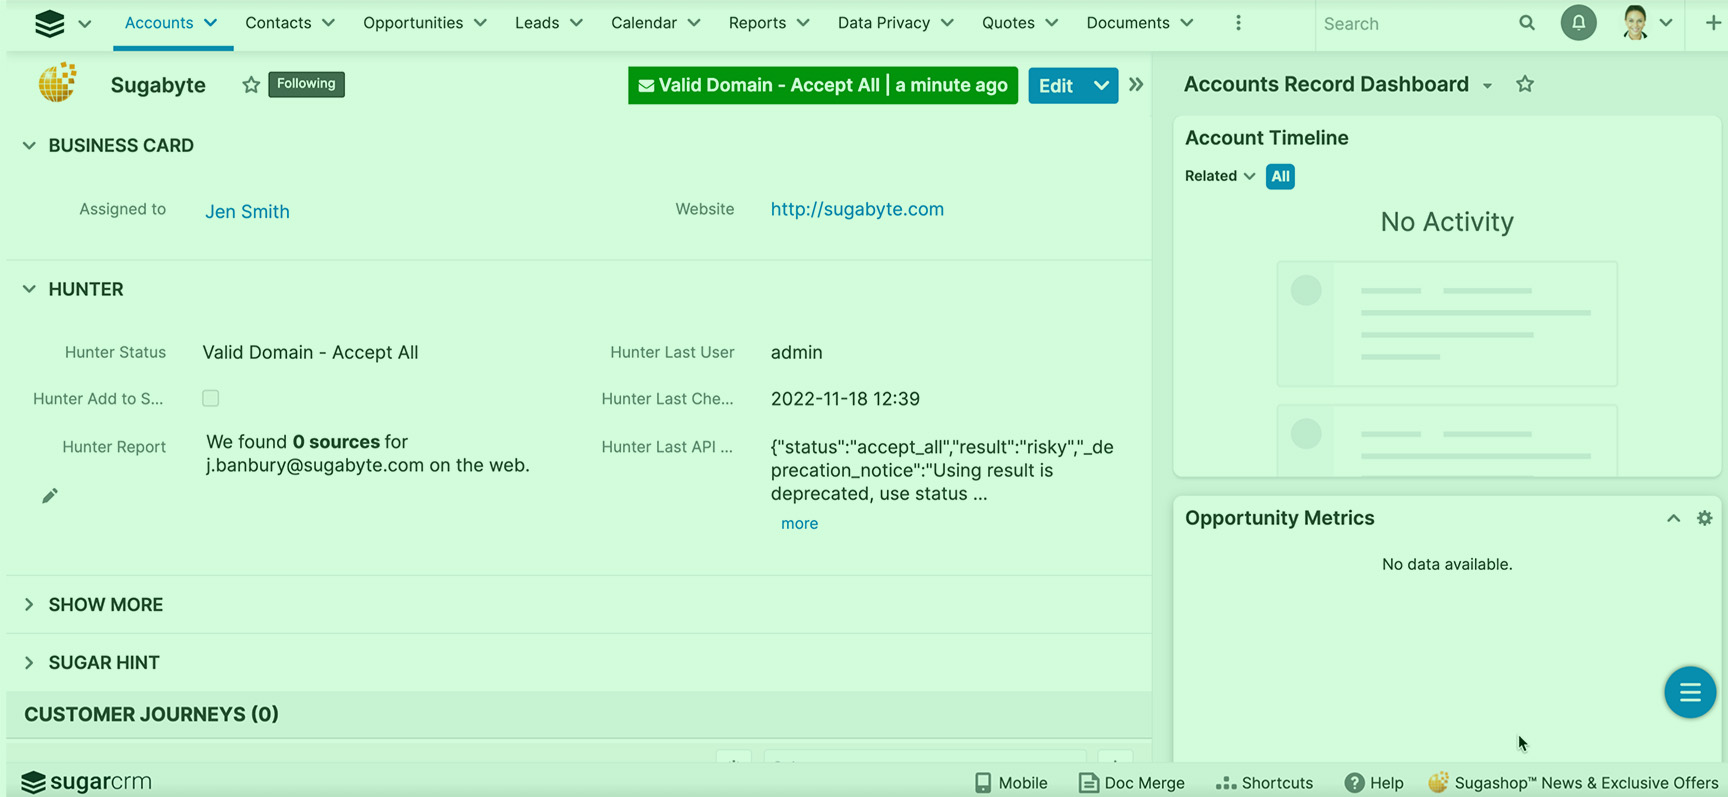The image size is (1728, 797).
Task: Click the search magnifier icon
Action: tap(1526, 23)
